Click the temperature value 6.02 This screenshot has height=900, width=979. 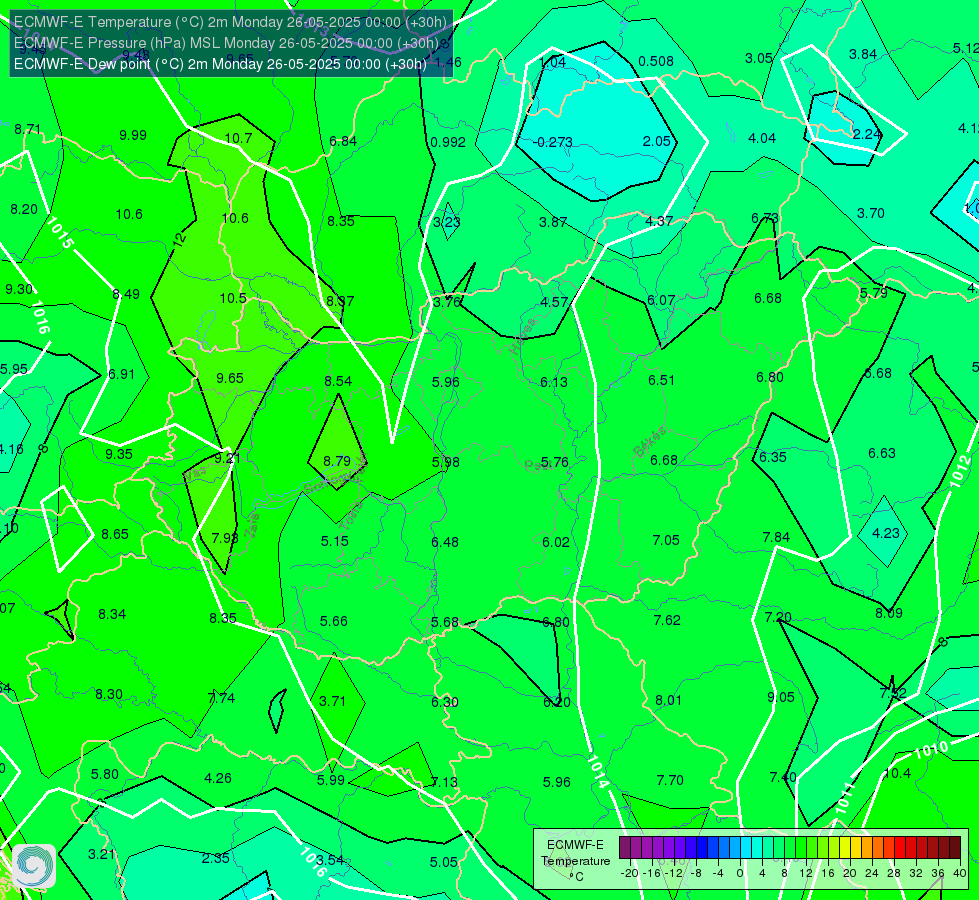tap(556, 541)
